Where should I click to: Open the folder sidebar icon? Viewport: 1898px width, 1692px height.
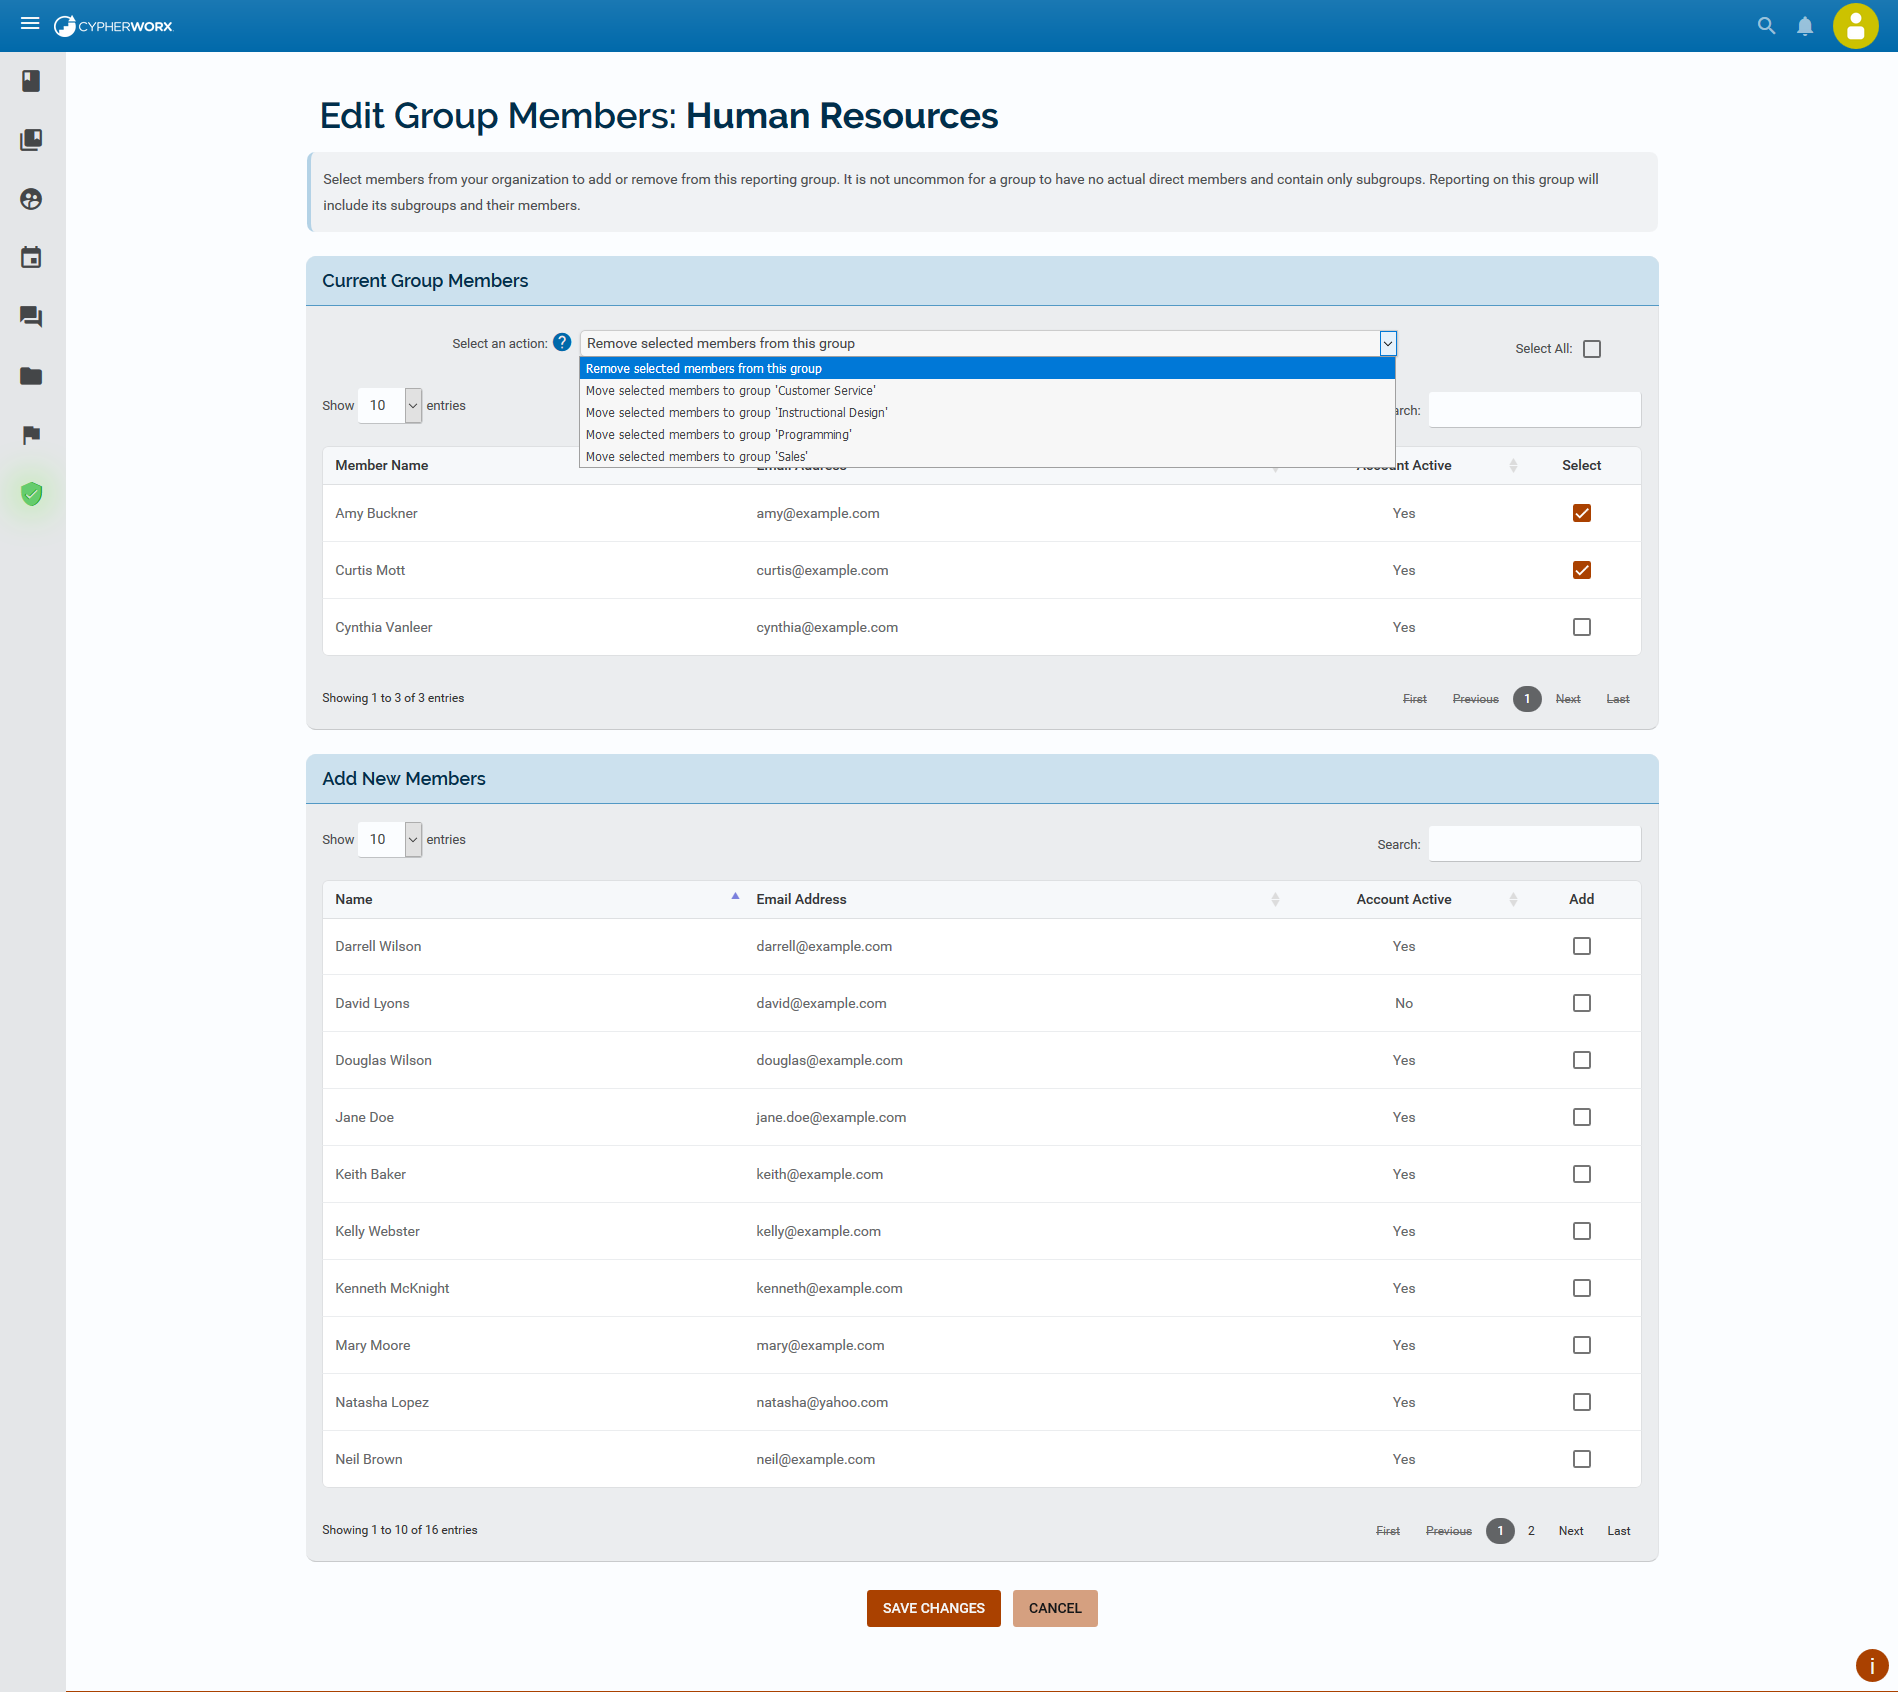coord(31,376)
